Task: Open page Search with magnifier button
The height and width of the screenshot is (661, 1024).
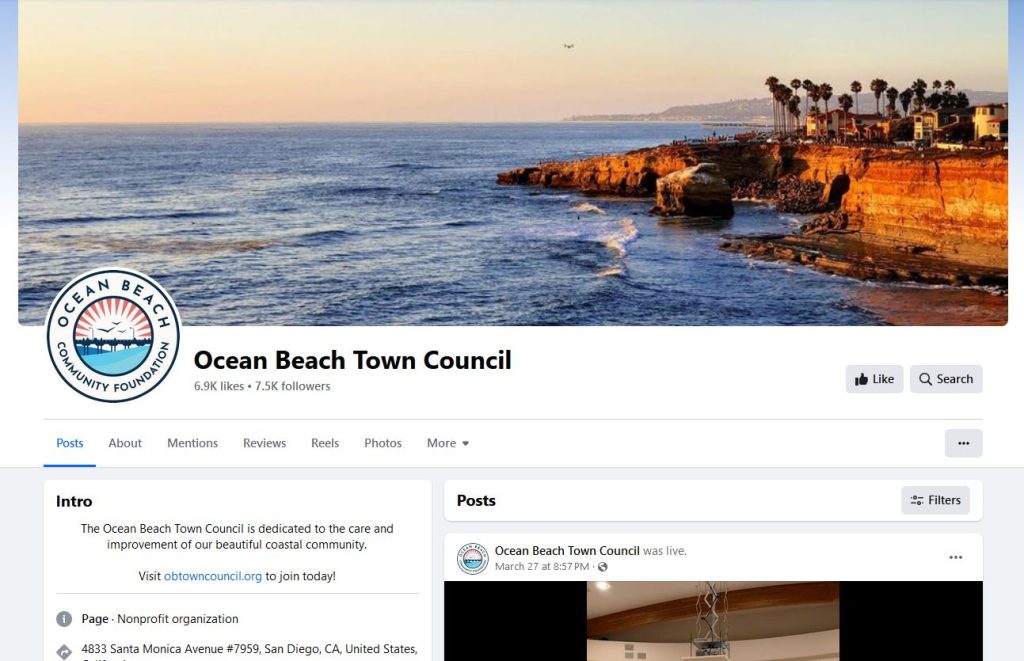Action: (x=946, y=379)
